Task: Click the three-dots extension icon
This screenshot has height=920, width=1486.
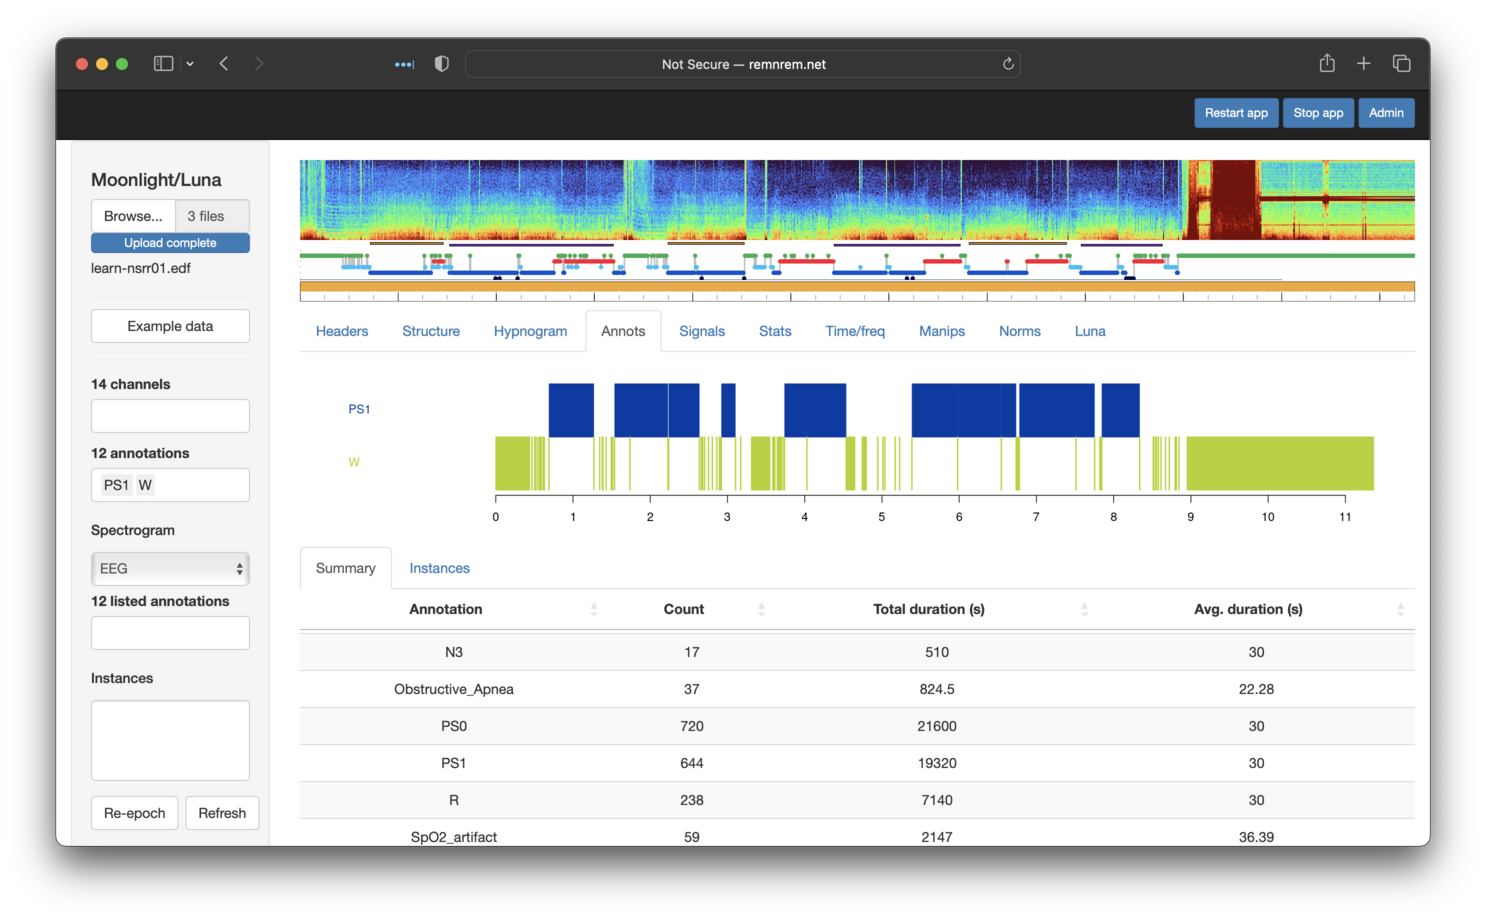Action: tap(404, 64)
